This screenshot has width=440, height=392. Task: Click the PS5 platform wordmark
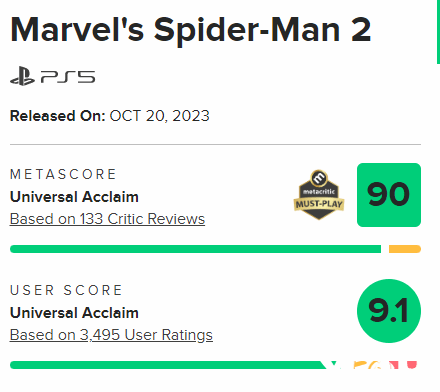68,77
